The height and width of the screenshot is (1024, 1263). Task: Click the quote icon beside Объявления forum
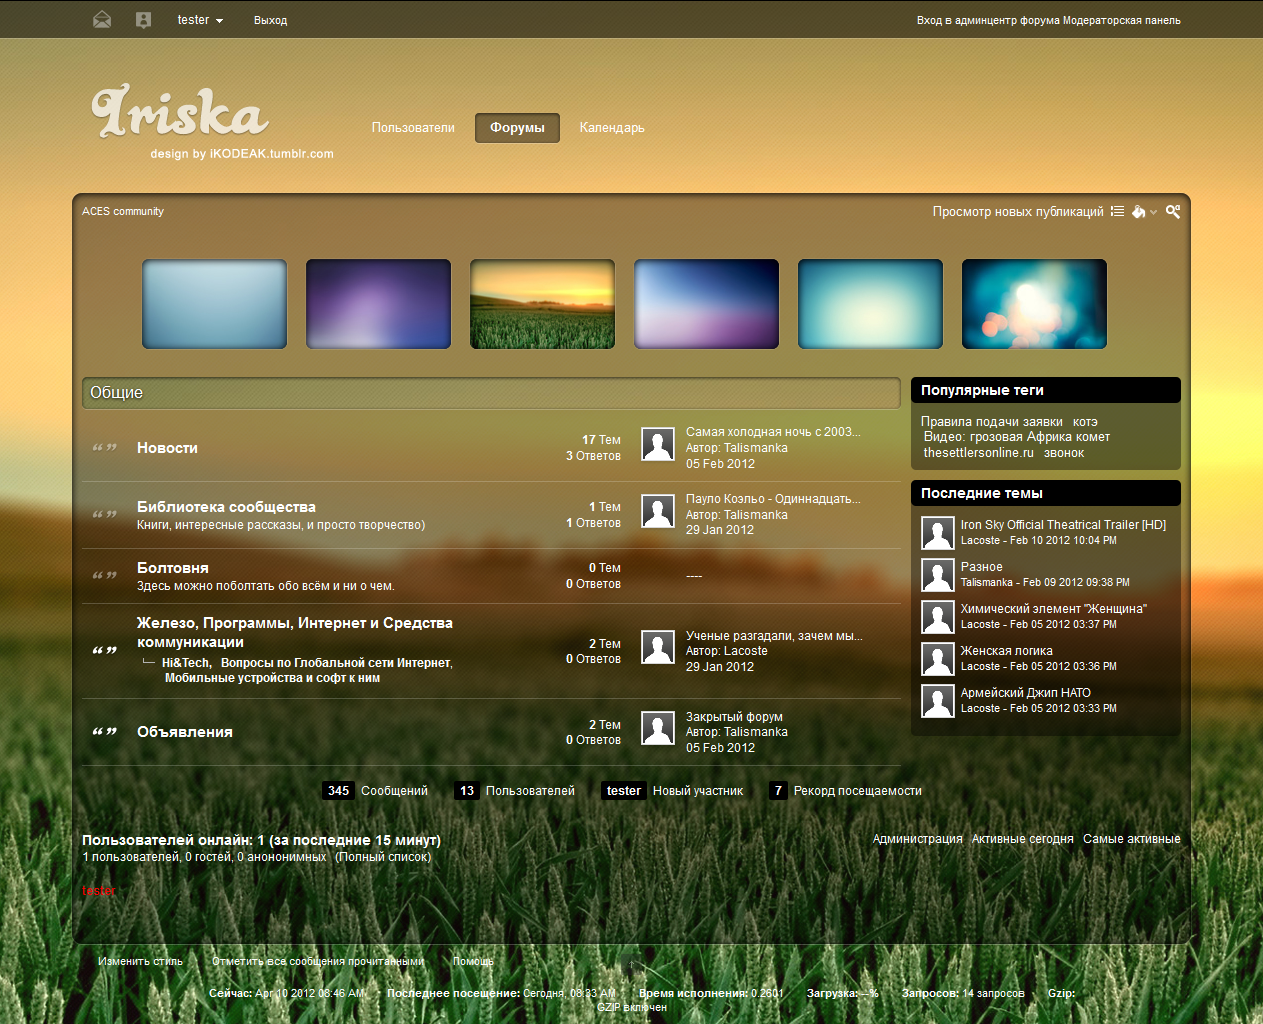coord(105,732)
